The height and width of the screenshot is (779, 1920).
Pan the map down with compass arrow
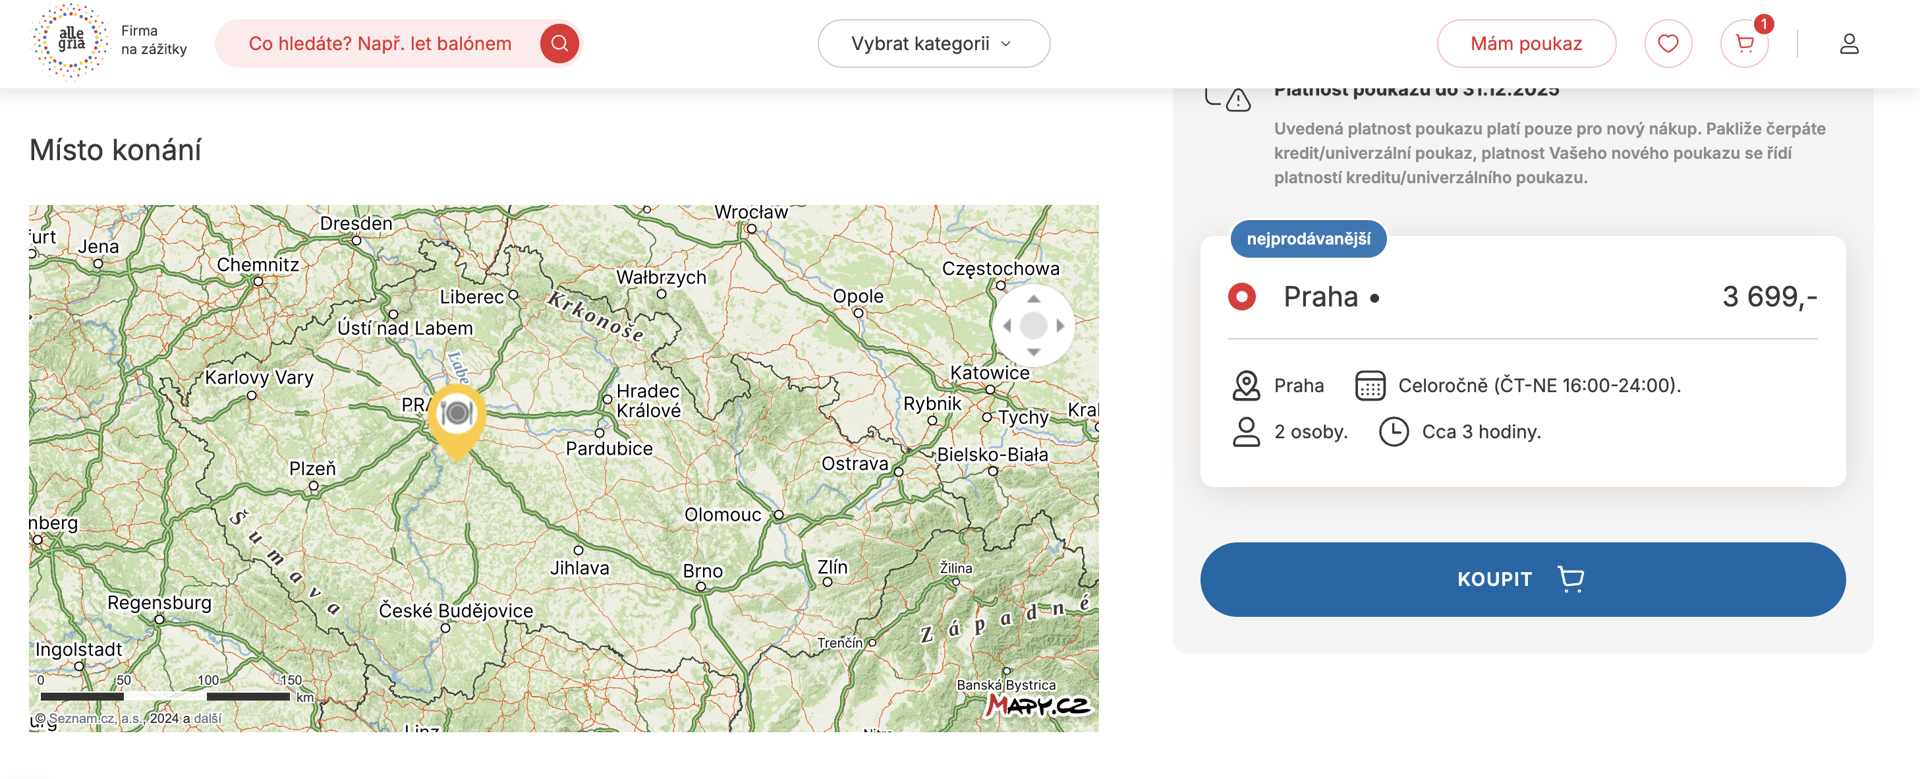1034,352
